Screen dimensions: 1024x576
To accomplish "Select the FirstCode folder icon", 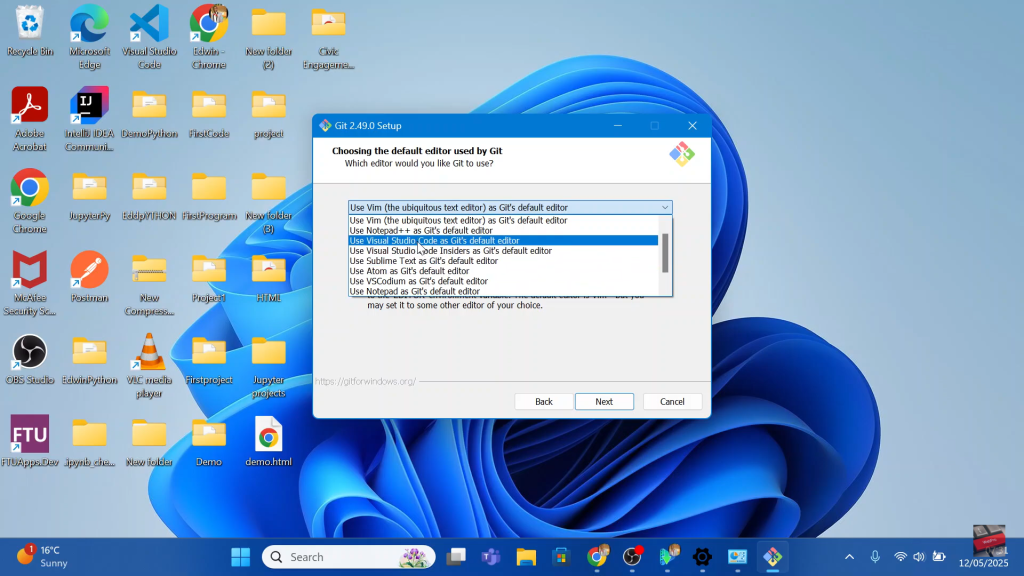I will (x=209, y=114).
